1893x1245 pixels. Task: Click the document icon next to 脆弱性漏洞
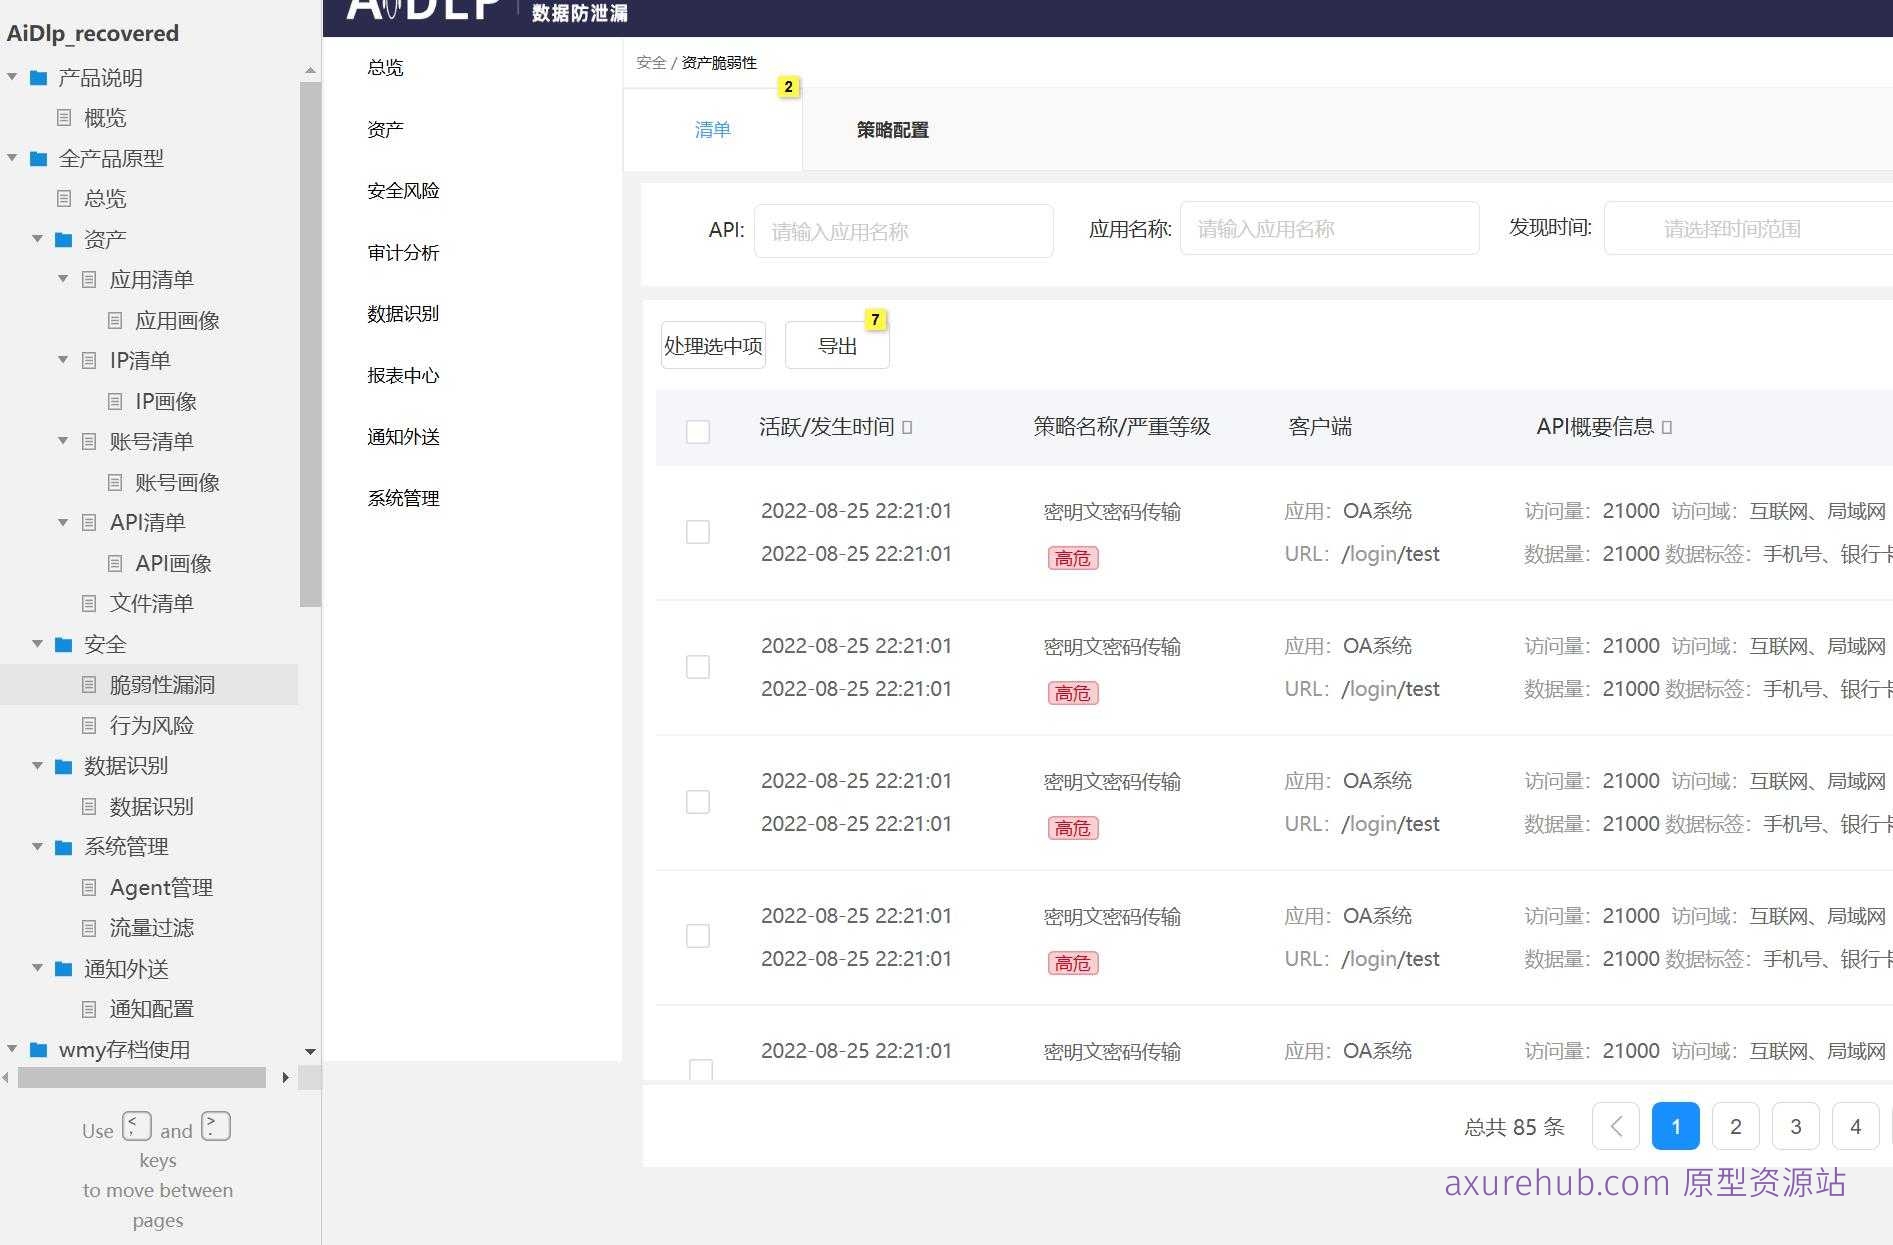88,684
